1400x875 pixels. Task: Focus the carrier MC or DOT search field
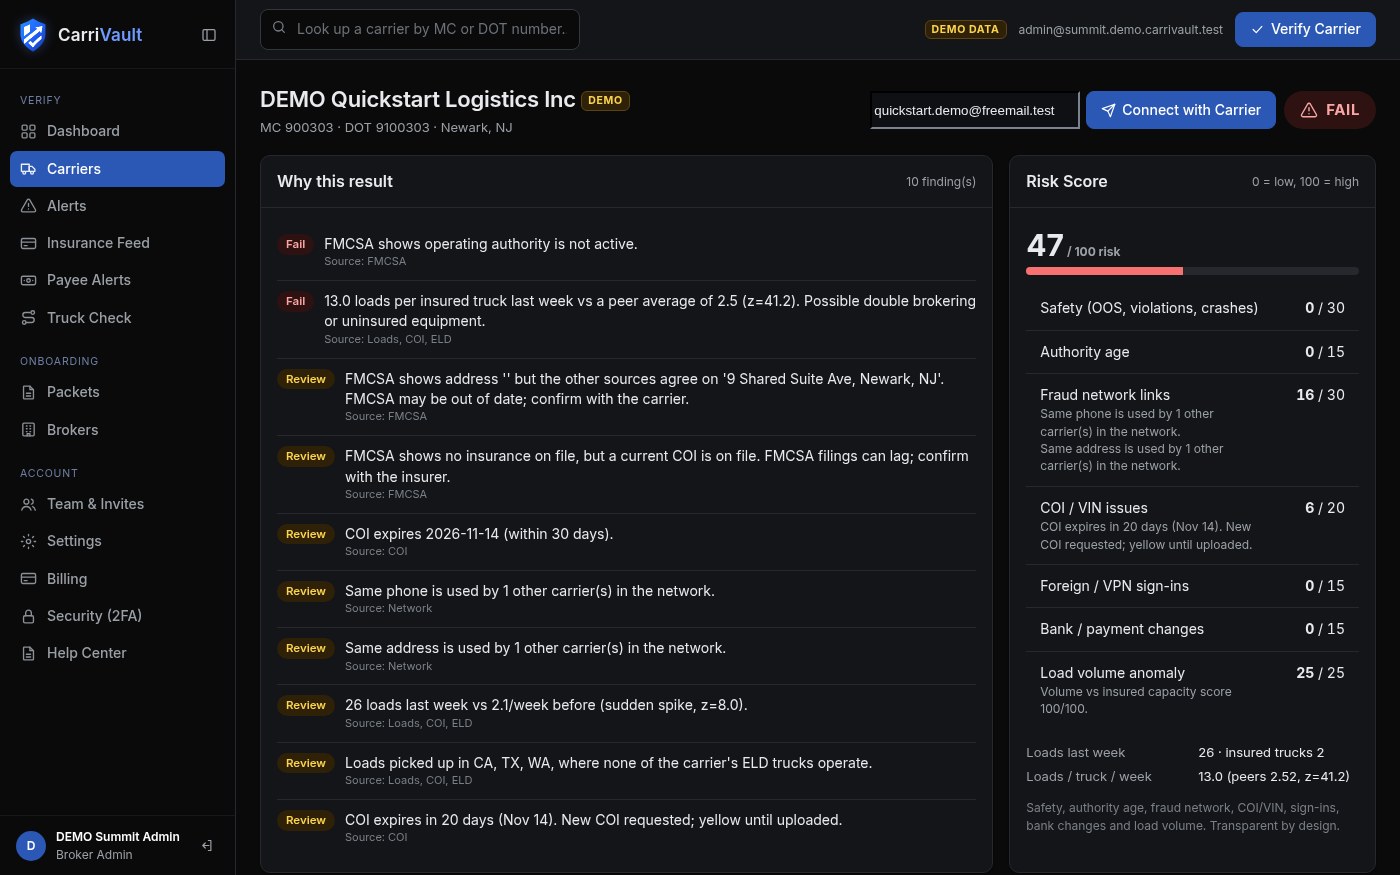420,29
